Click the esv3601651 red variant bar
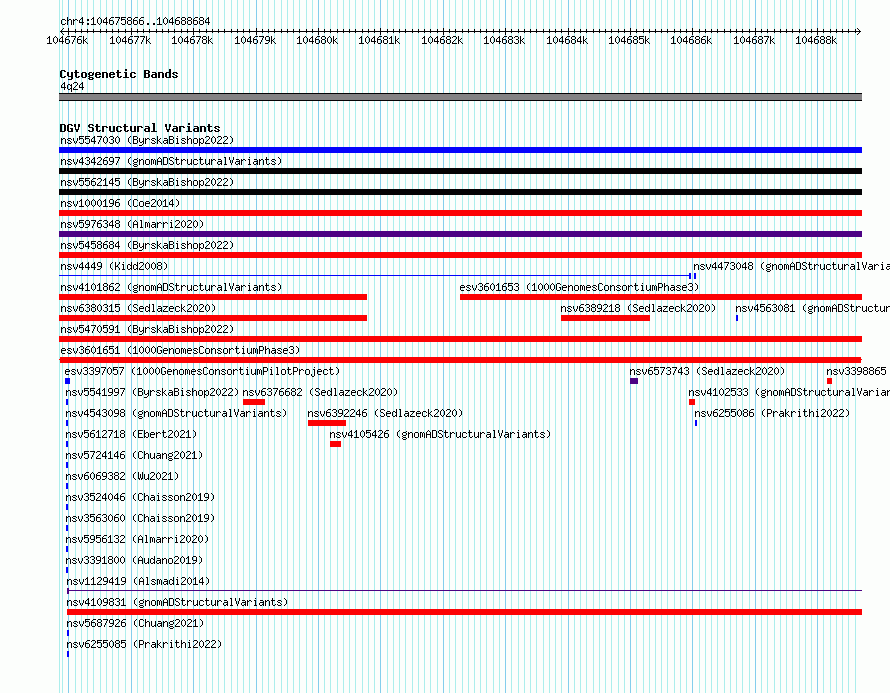This screenshot has height=693, width=890. pos(460,360)
